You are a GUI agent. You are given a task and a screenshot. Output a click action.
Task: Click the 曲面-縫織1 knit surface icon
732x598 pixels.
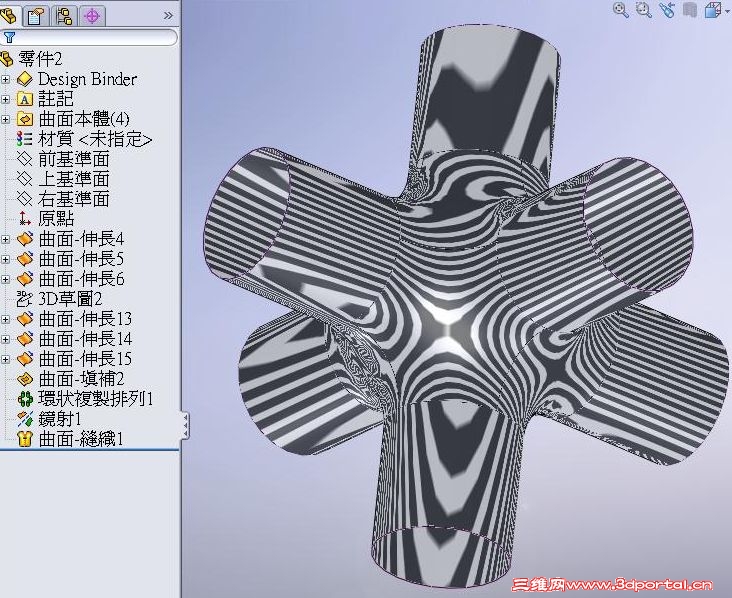pos(25,439)
